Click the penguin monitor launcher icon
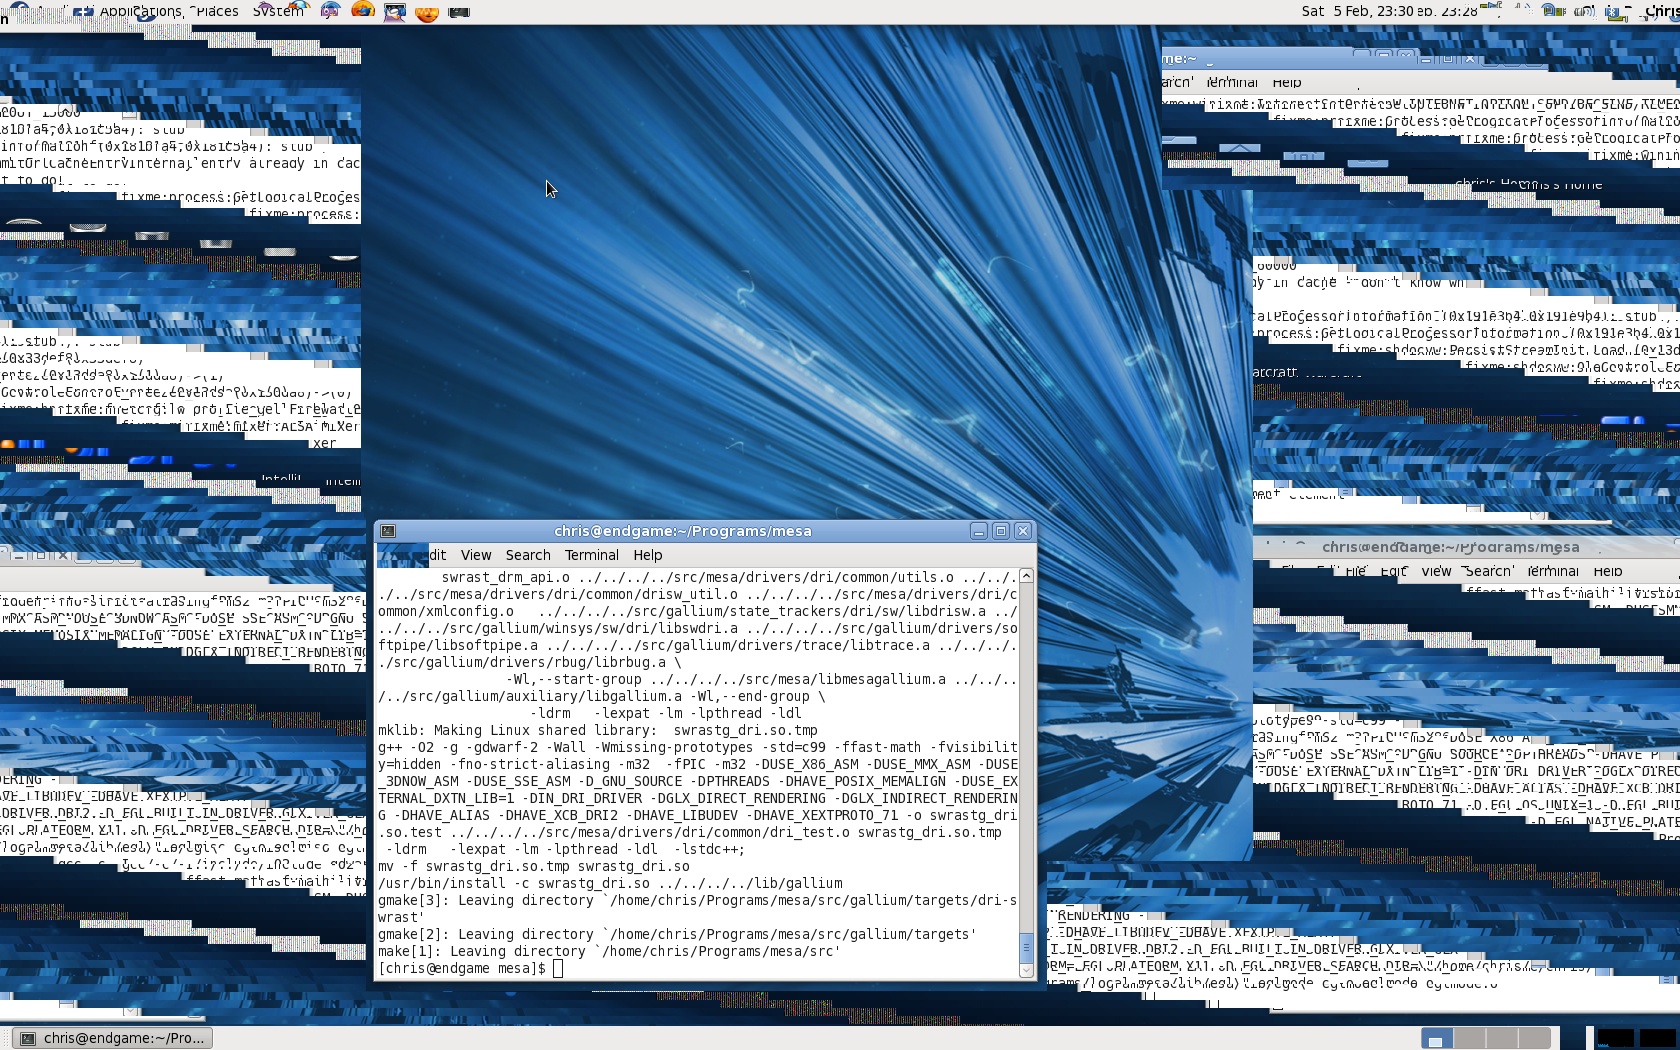The height and width of the screenshot is (1050, 1680). [395, 12]
